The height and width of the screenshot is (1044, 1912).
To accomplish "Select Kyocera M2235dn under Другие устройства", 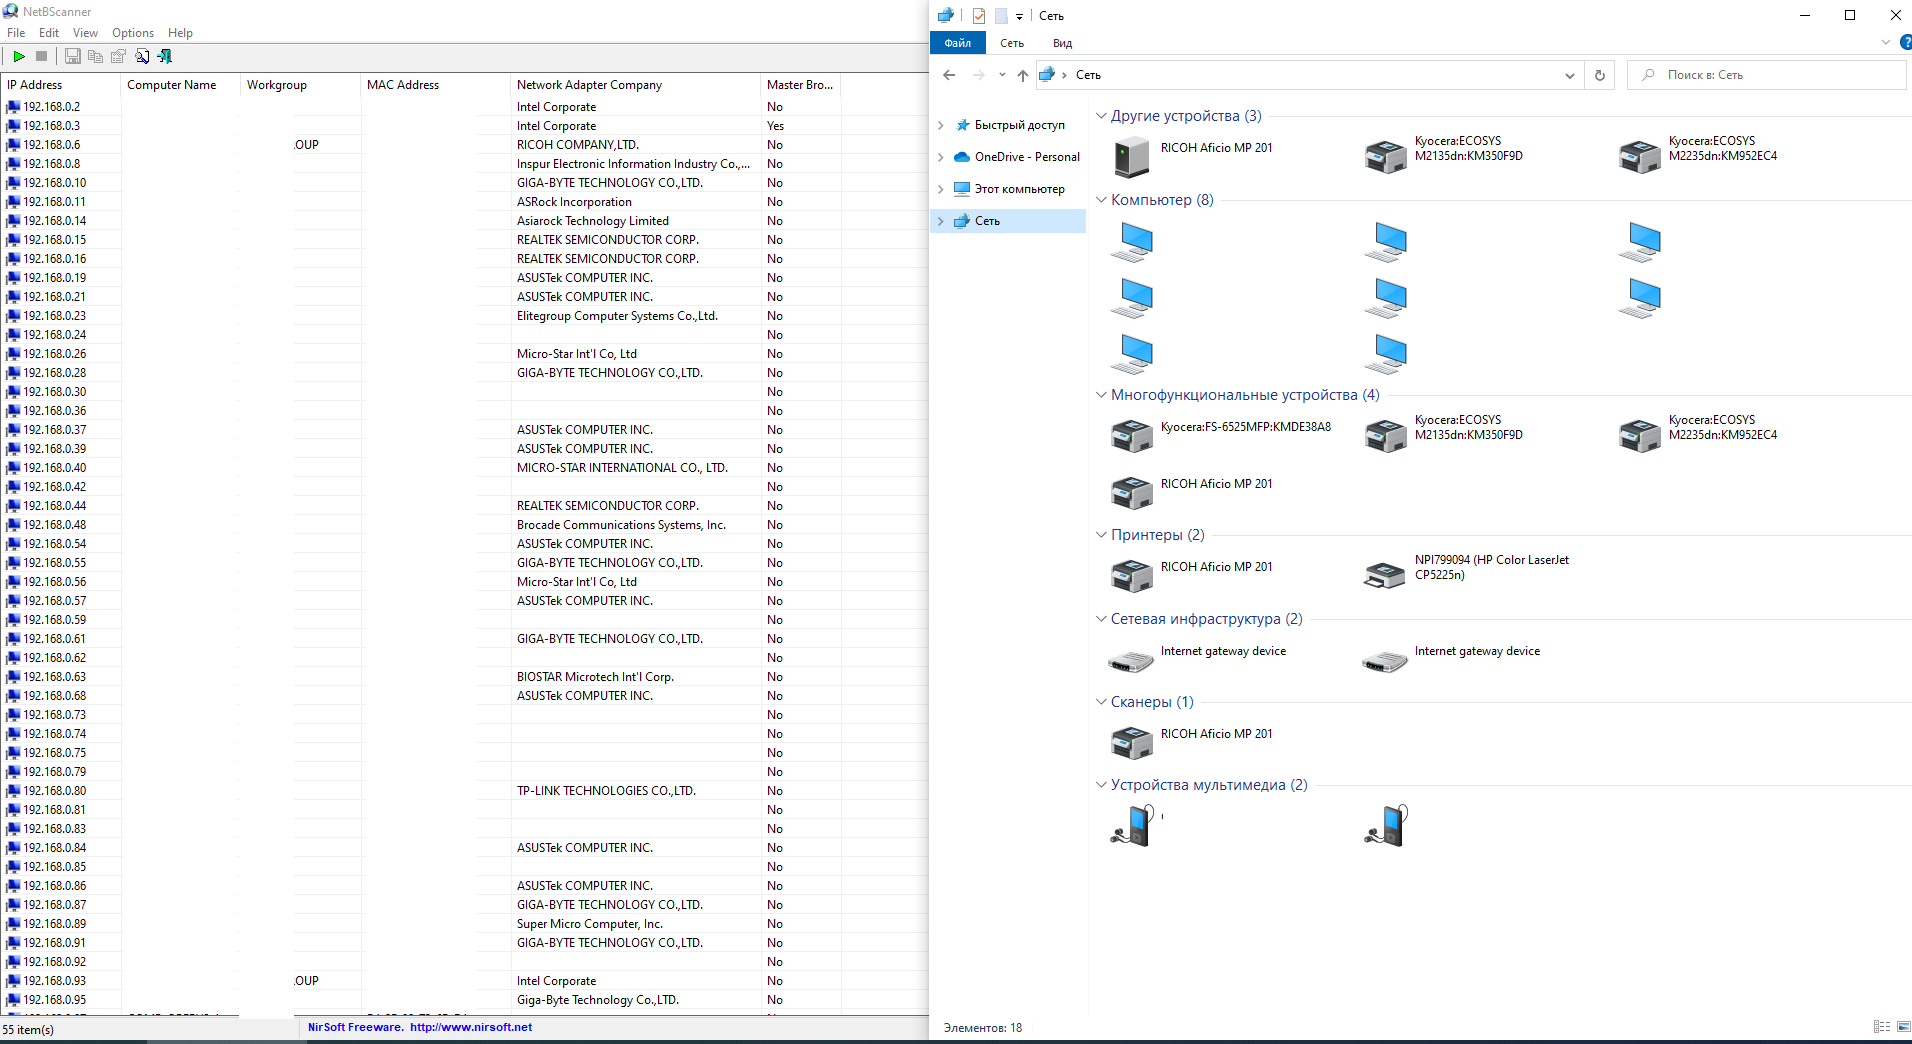I will tap(1699, 156).
